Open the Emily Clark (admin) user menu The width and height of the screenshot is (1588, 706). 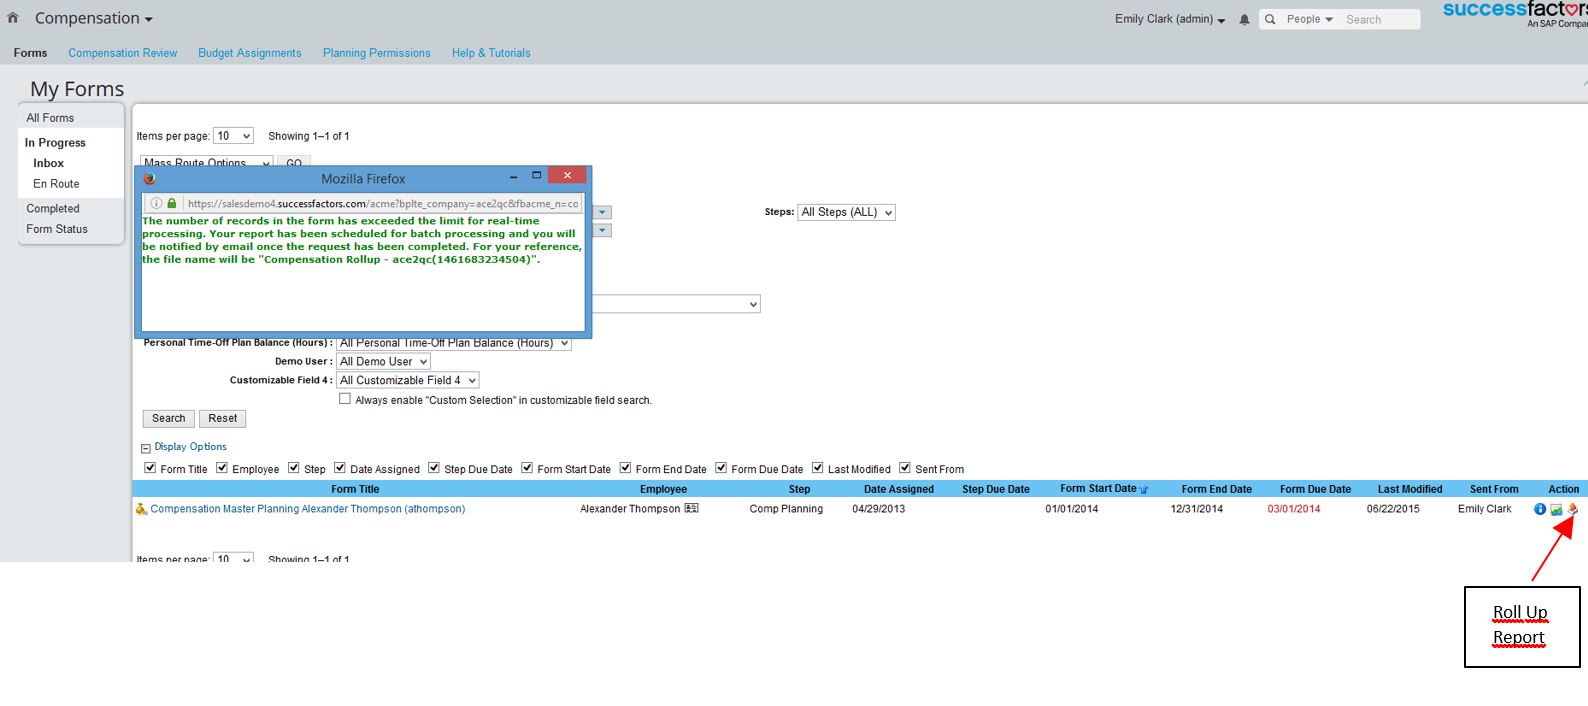[x=1170, y=19]
